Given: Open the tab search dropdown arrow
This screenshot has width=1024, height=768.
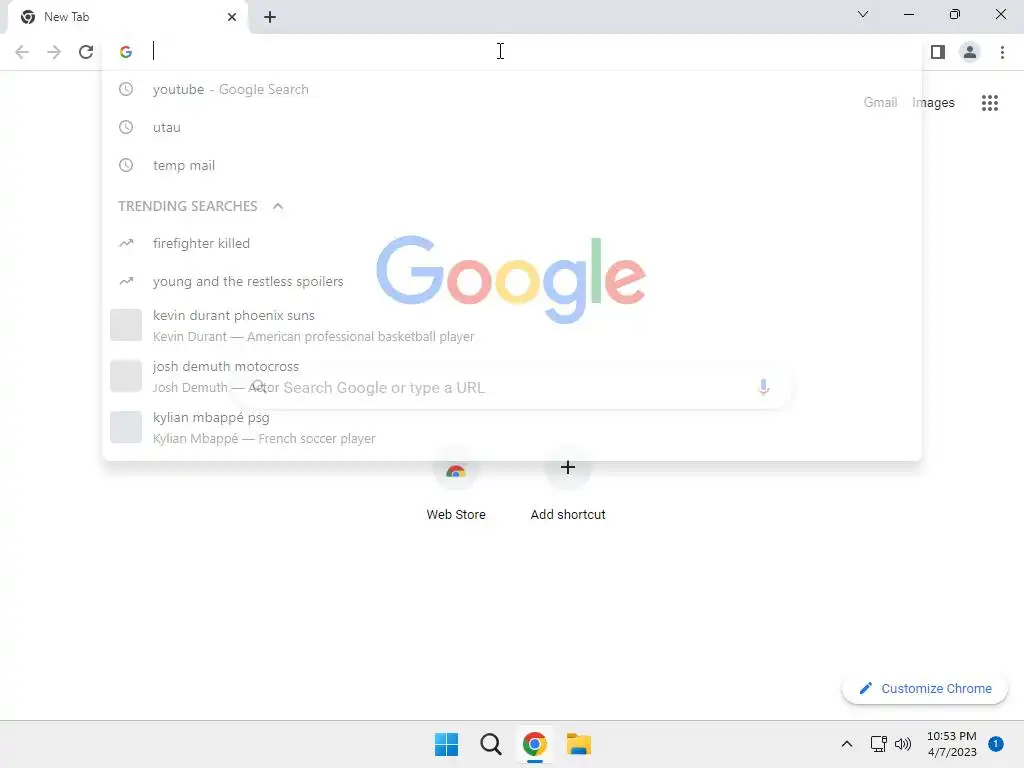Looking at the screenshot, I should pyautogui.click(x=863, y=14).
